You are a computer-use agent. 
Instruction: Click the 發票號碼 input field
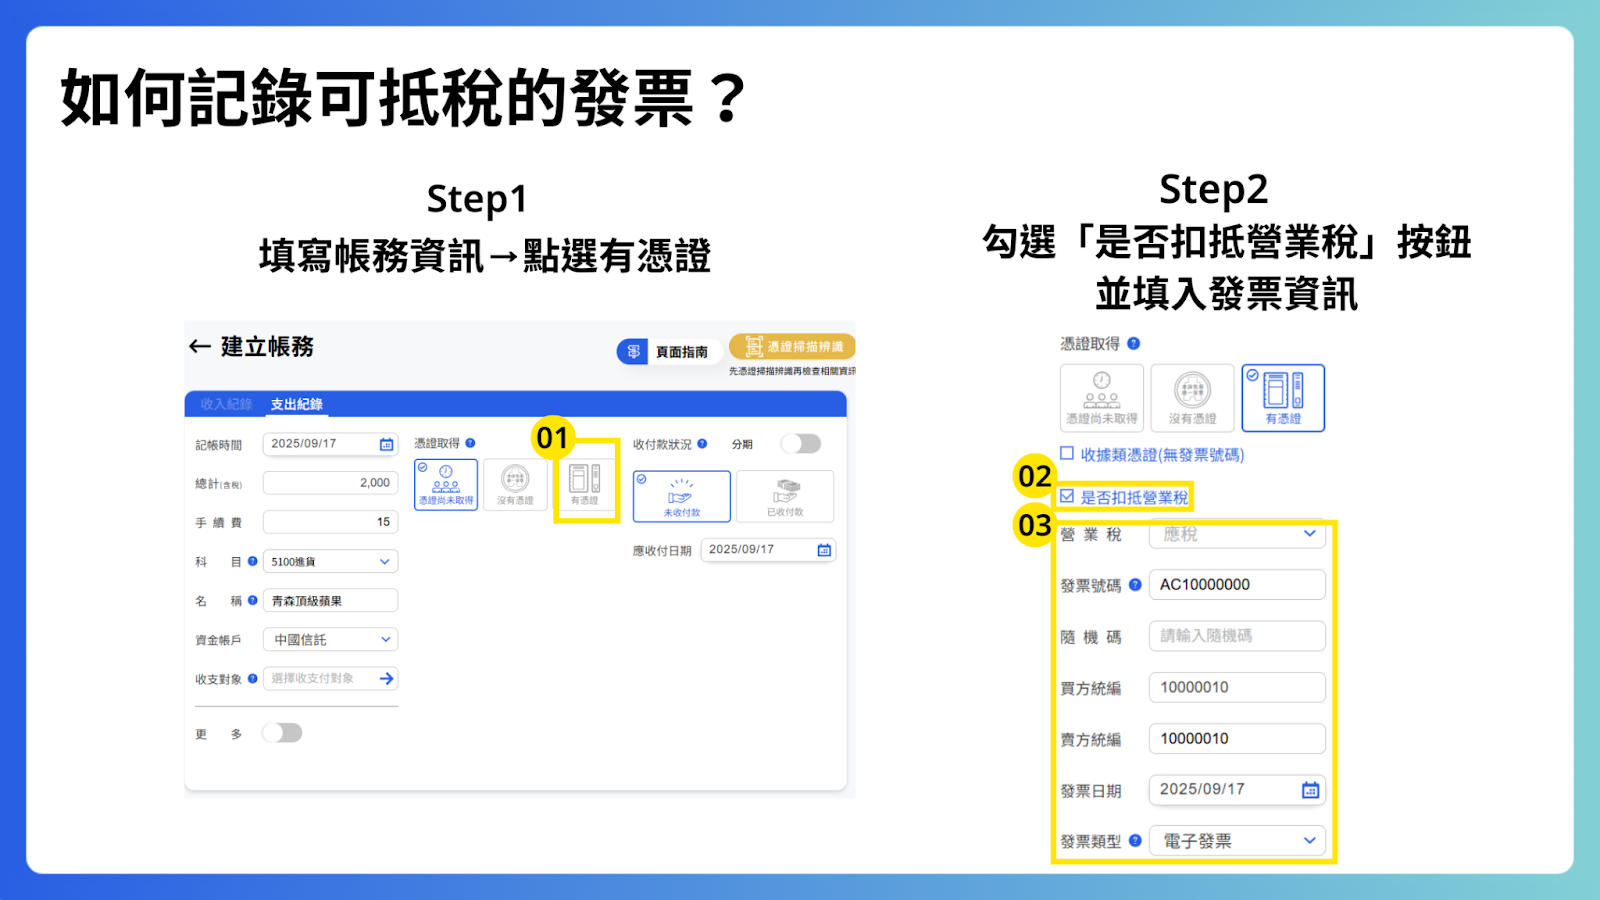click(x=1237, y=584)
